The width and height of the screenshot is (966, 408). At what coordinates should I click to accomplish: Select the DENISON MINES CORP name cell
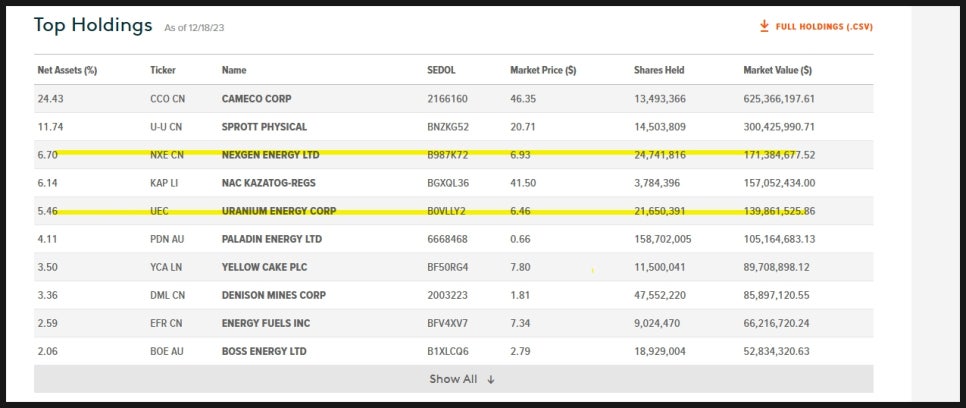274,295
